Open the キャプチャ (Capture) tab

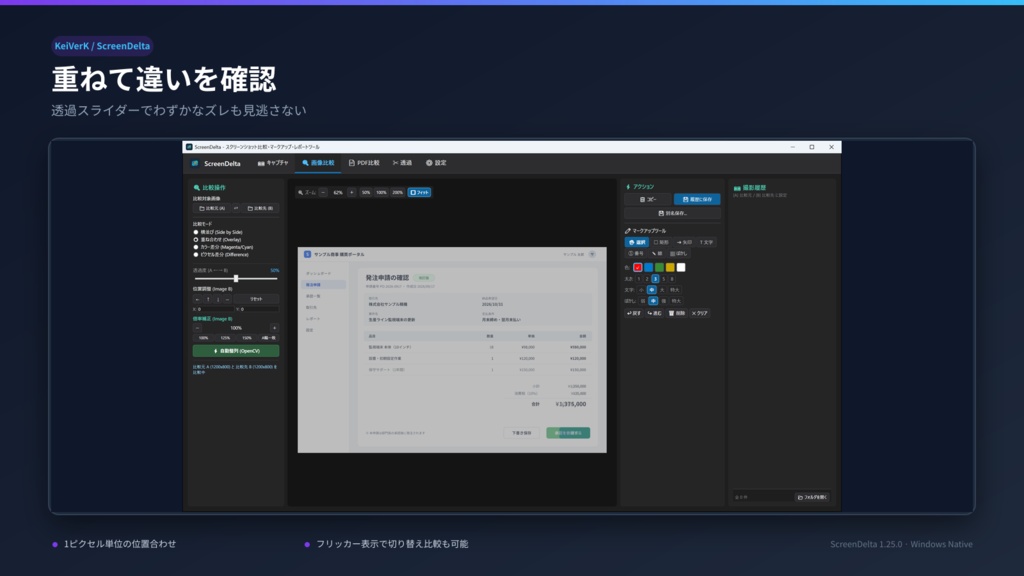[x=273, y=163]
